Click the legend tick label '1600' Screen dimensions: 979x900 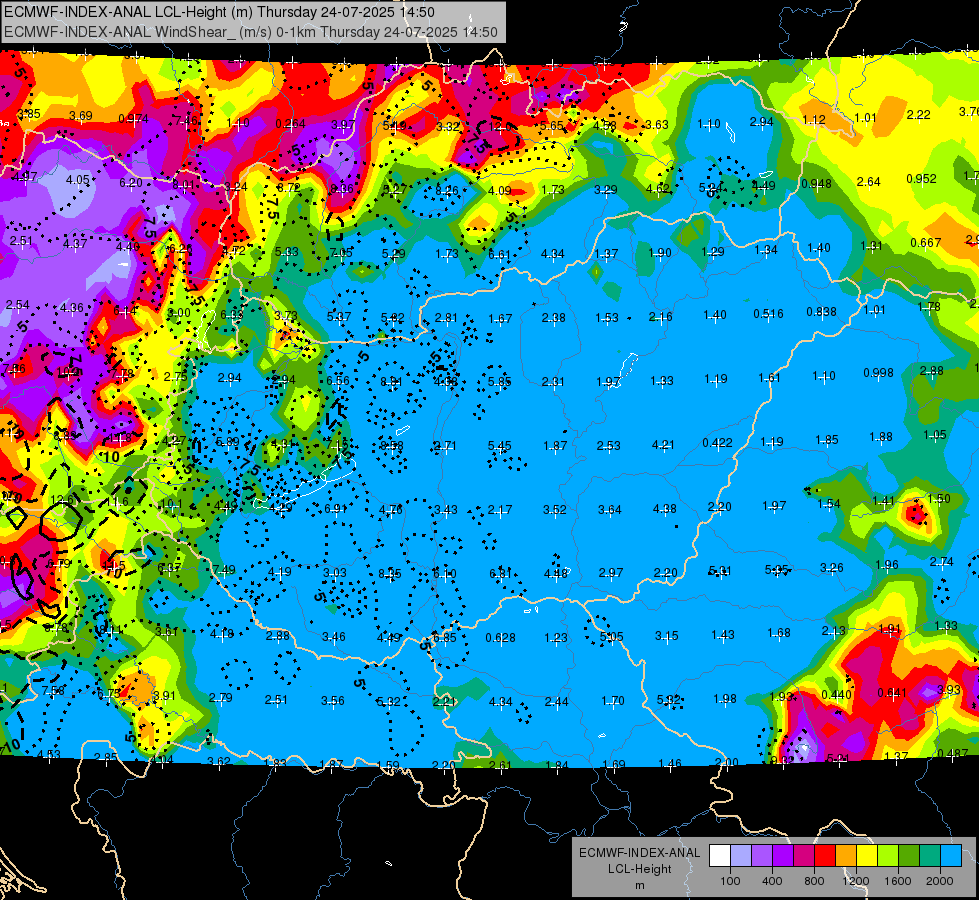point(897,881)
